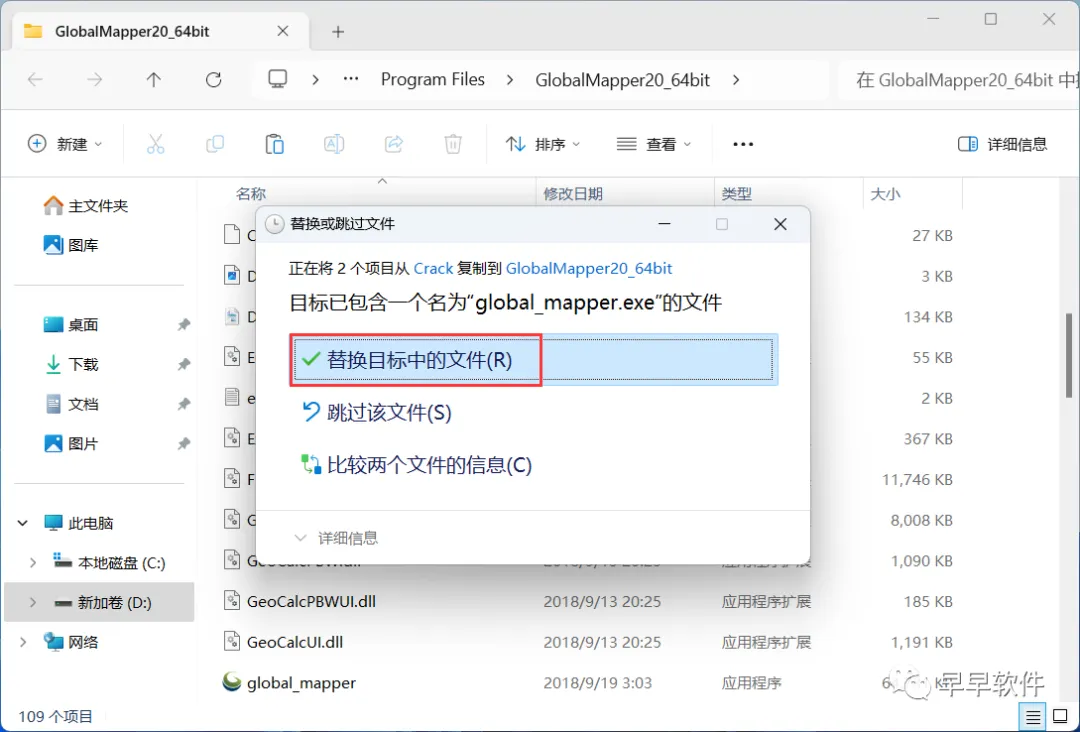Switch to large thumbnails view icon
The image size is (1080, 732).
click(x=1061, y=717)
